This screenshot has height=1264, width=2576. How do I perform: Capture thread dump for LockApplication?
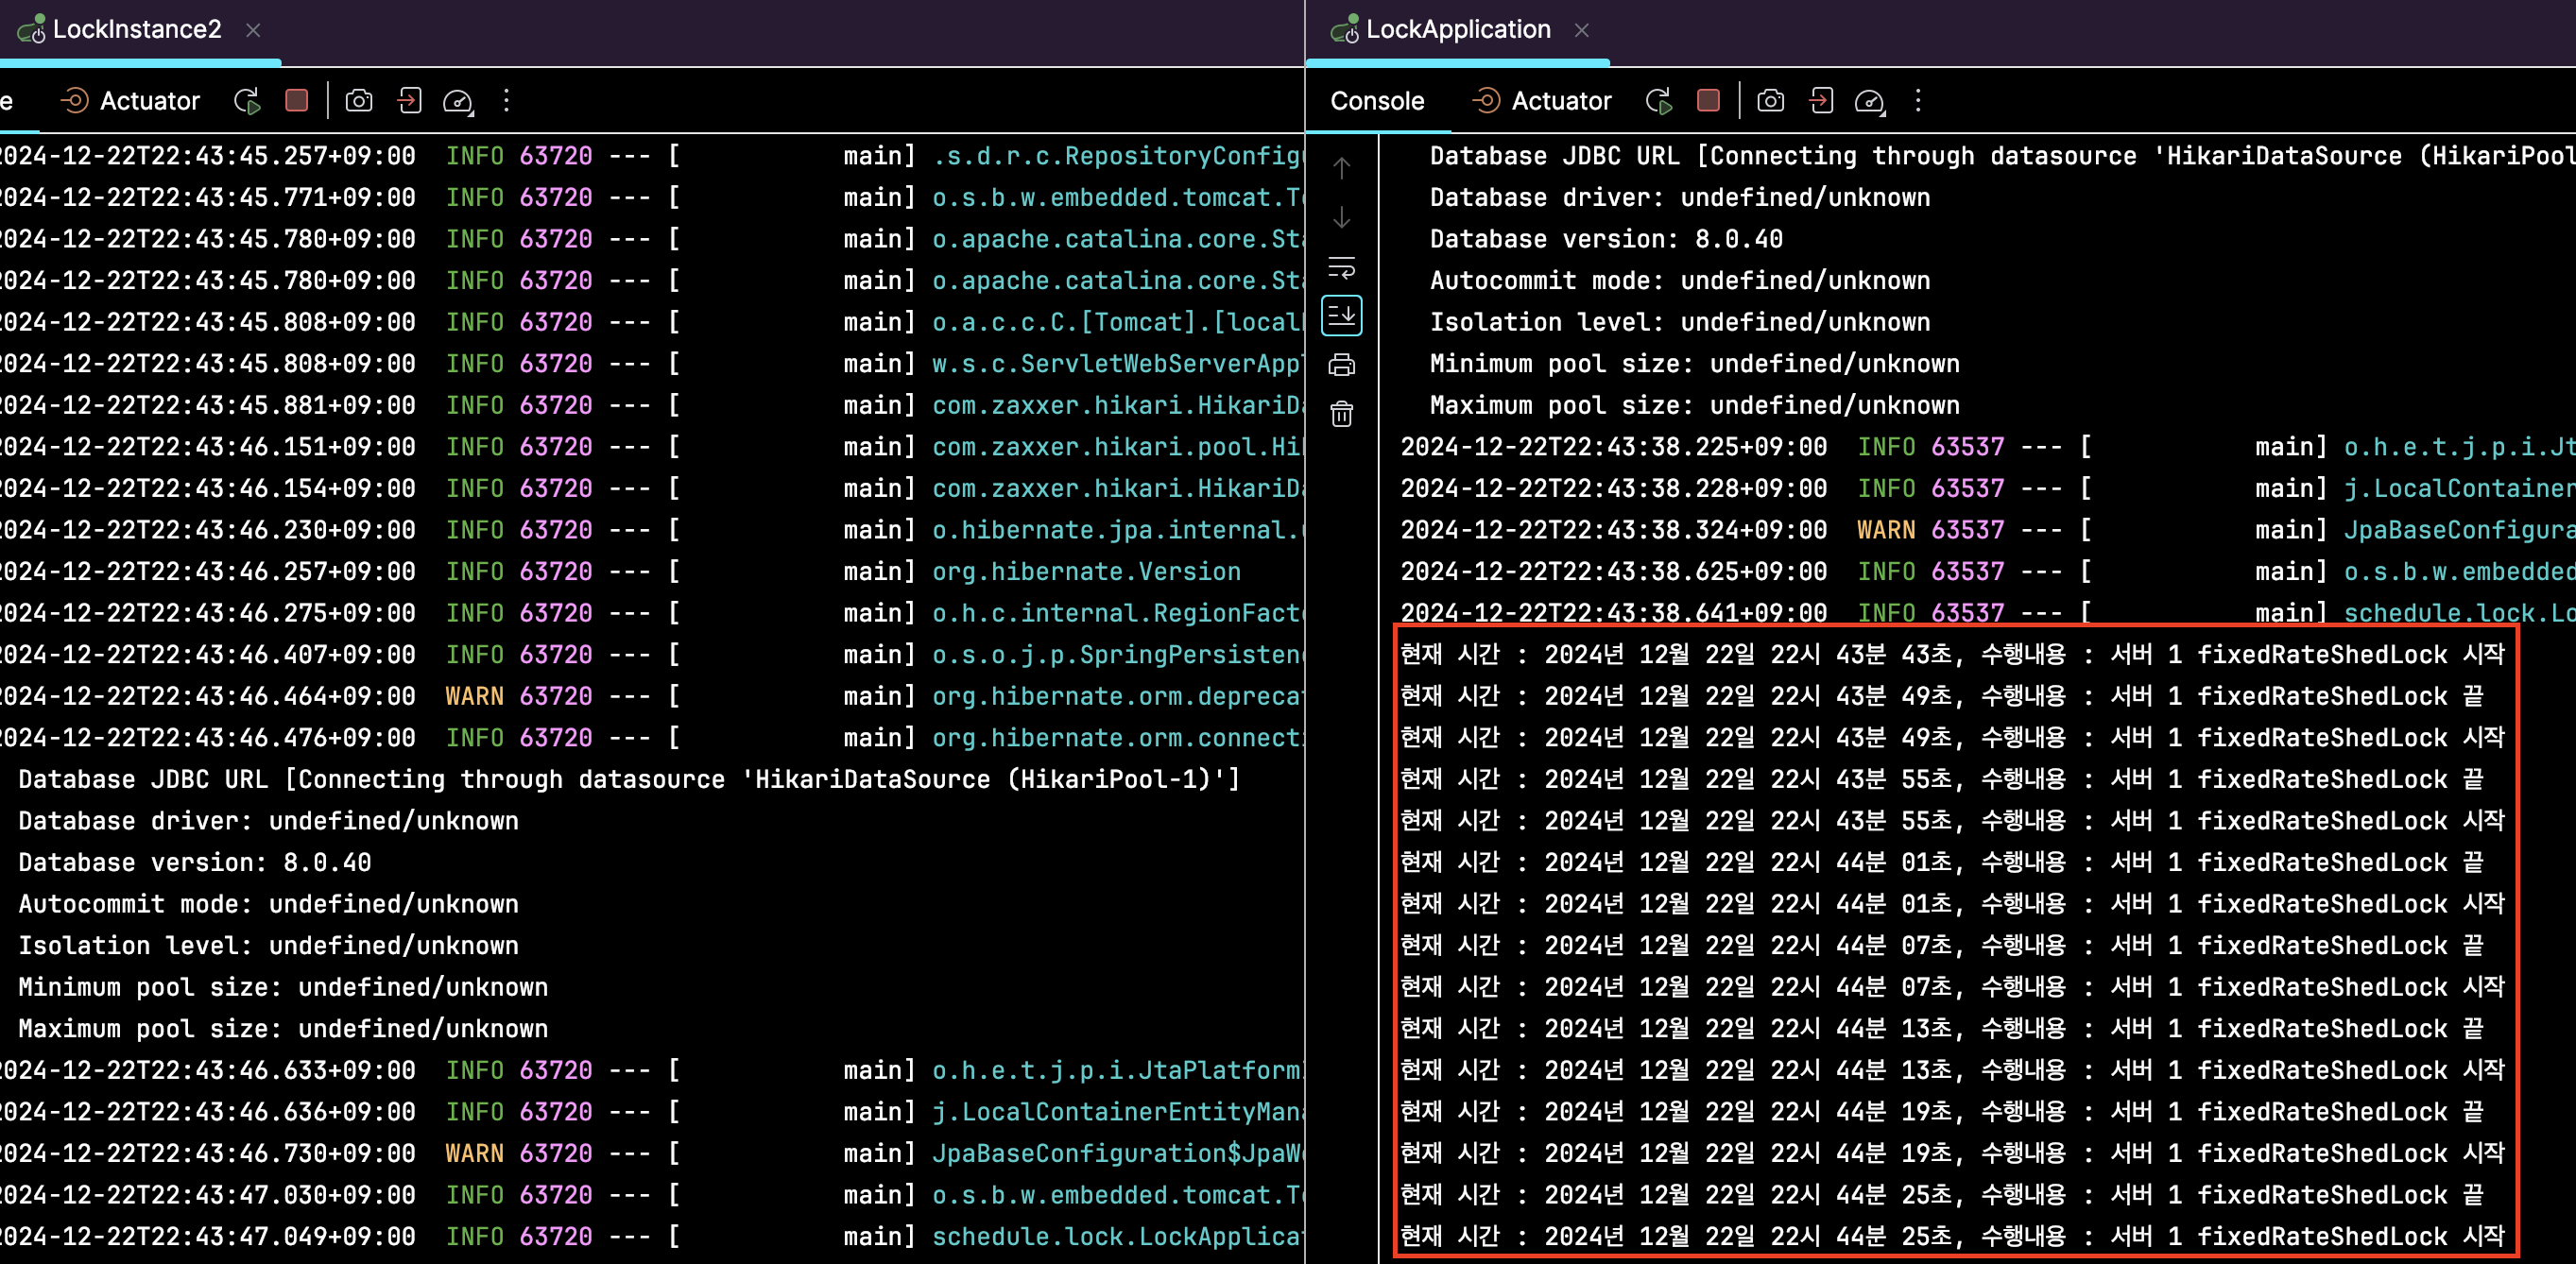tap(1771, 101)
